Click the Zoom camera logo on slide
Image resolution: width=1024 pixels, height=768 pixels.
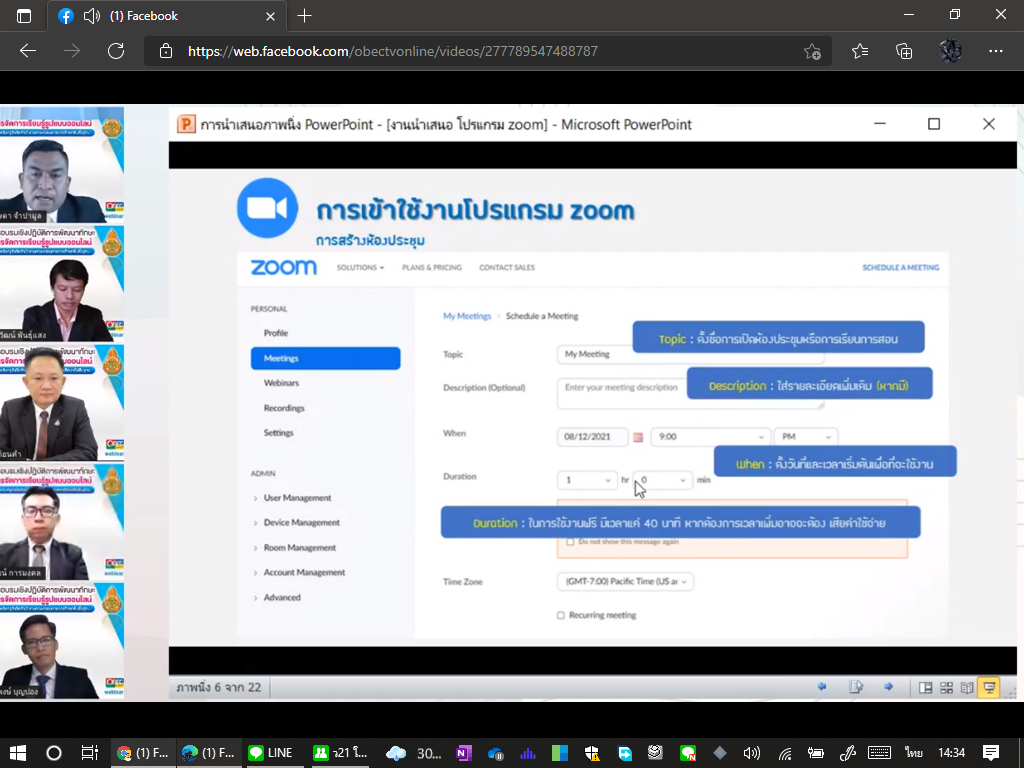[x=267, y=208]
